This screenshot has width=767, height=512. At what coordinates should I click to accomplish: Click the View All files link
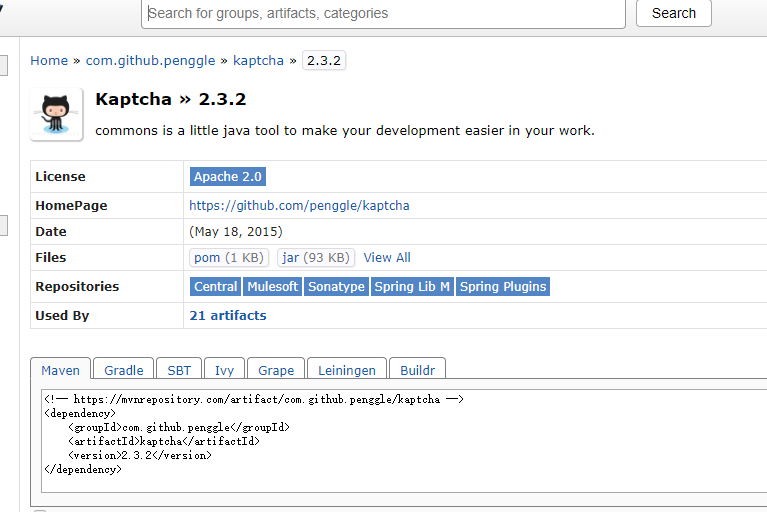(387, 257)
